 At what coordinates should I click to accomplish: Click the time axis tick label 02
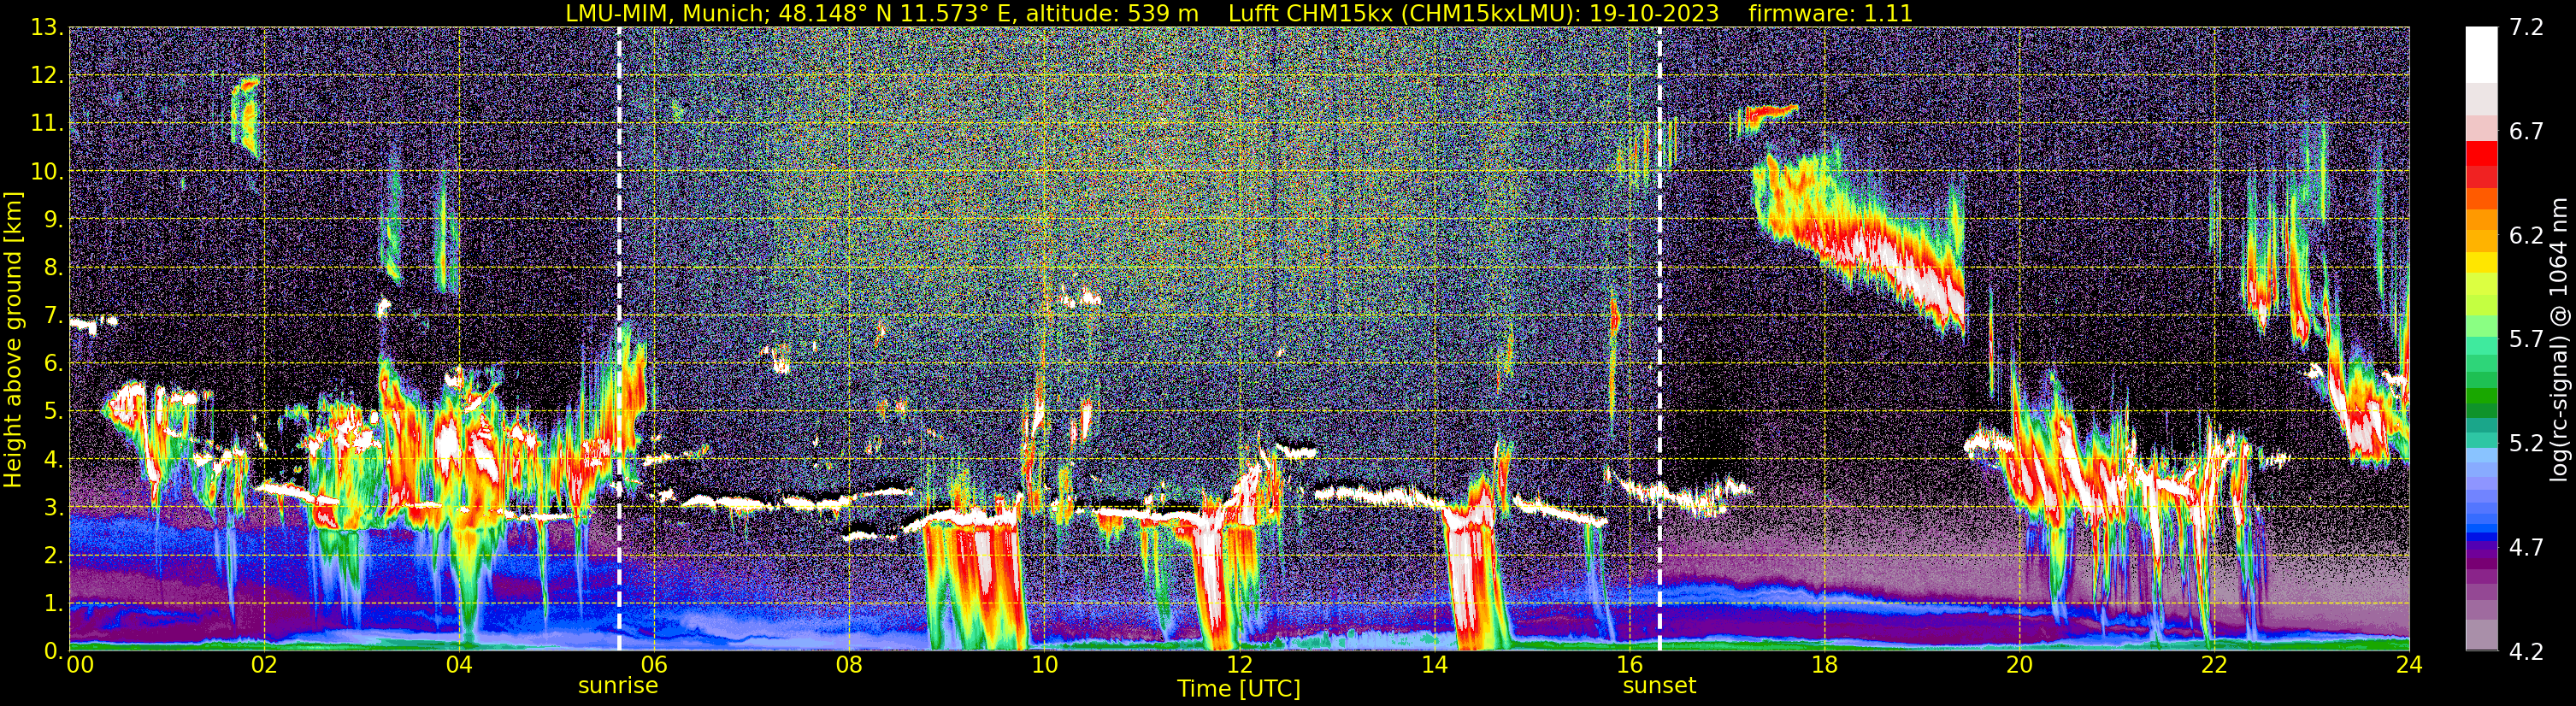[264, 665]
